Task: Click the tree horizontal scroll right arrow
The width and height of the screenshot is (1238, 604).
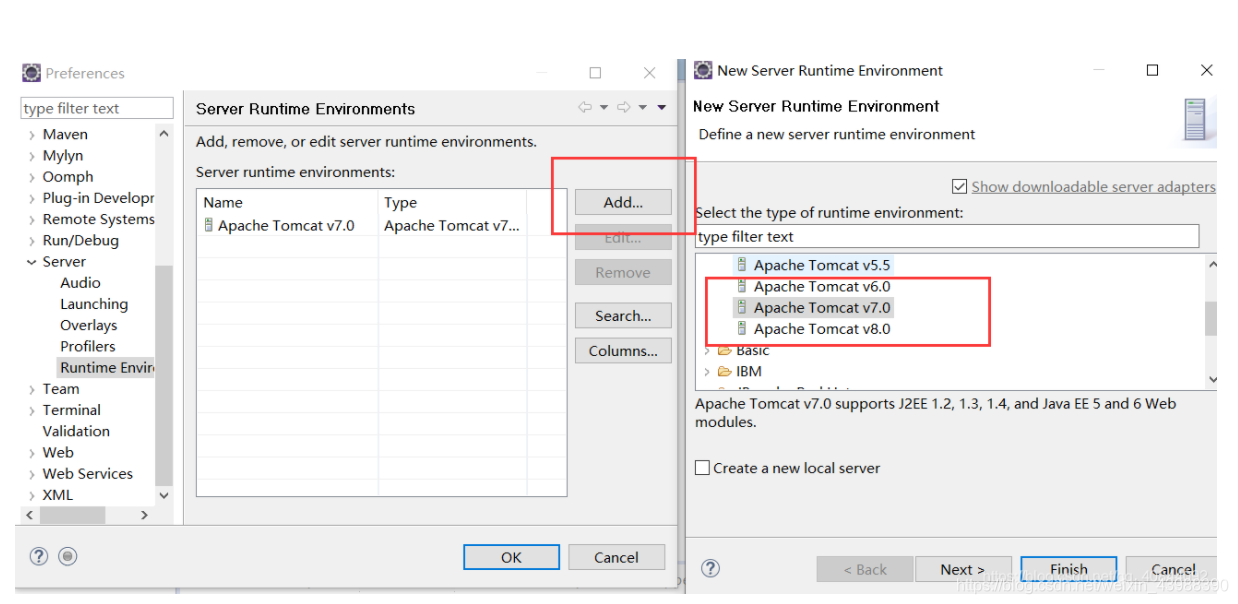Action: tap(144, 515)
